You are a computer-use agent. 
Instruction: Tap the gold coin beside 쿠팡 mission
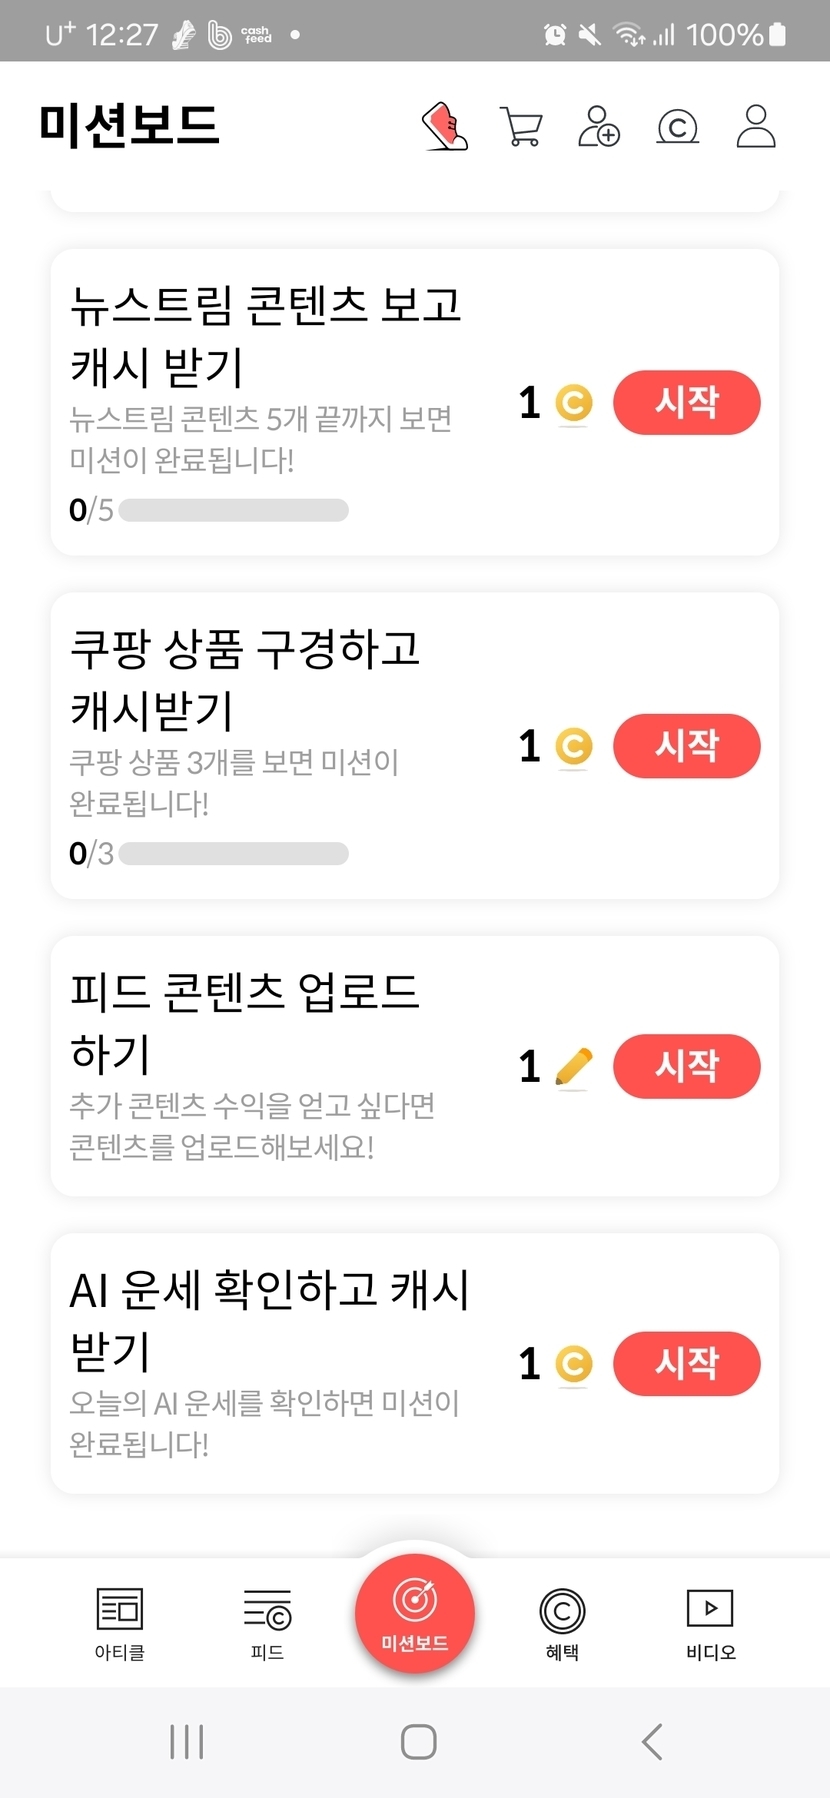click(574, 746)
